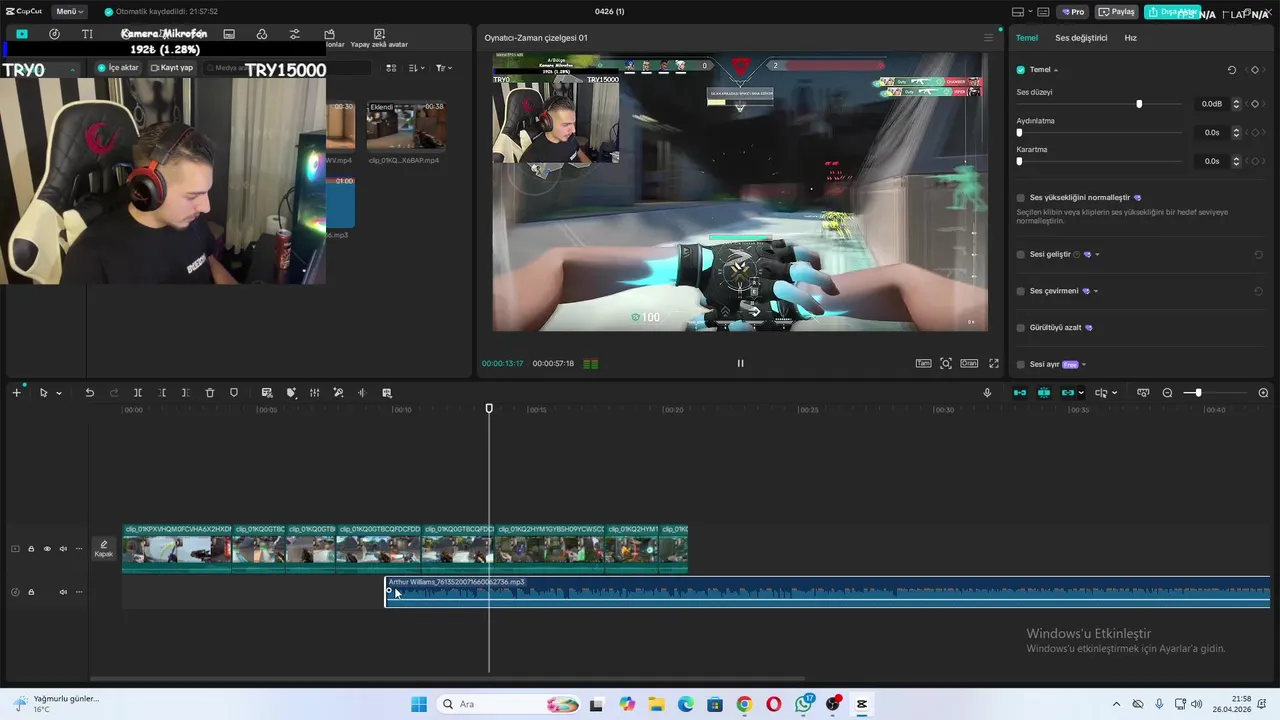Switch to the Hız tab
This screenshot has height=720, width=1280.
click(x=1130, y=38)
